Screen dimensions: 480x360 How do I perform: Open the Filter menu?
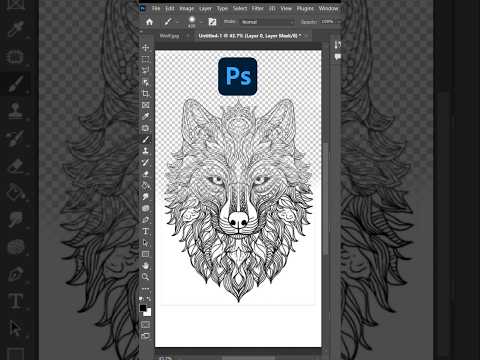point(258,8)
